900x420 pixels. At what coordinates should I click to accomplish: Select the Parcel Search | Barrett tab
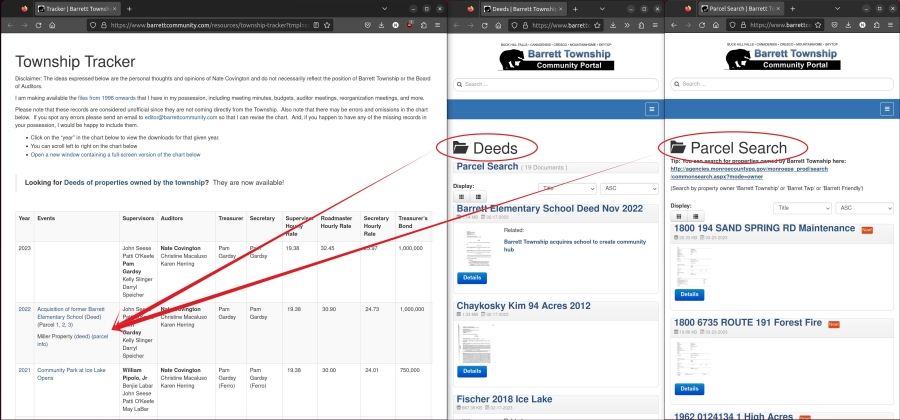pos(740,9)
